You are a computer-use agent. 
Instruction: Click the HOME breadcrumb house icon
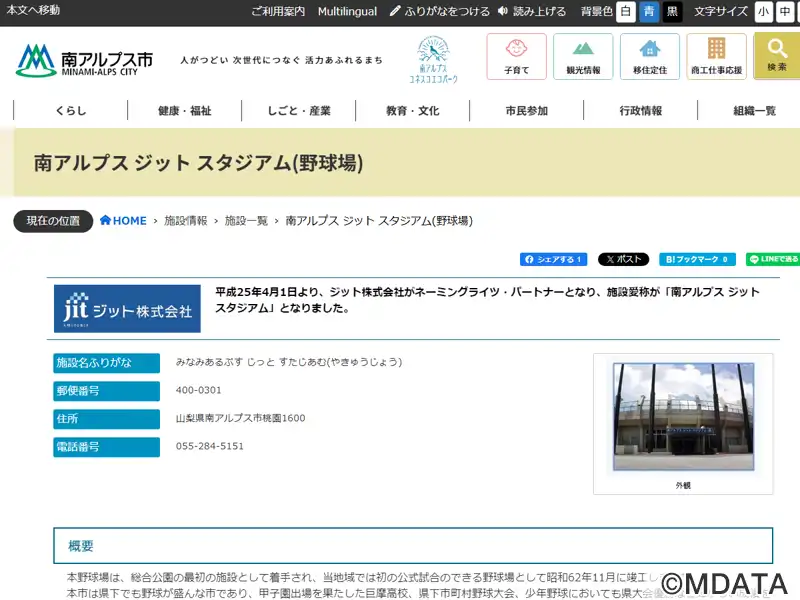click(x=105, y=221)
